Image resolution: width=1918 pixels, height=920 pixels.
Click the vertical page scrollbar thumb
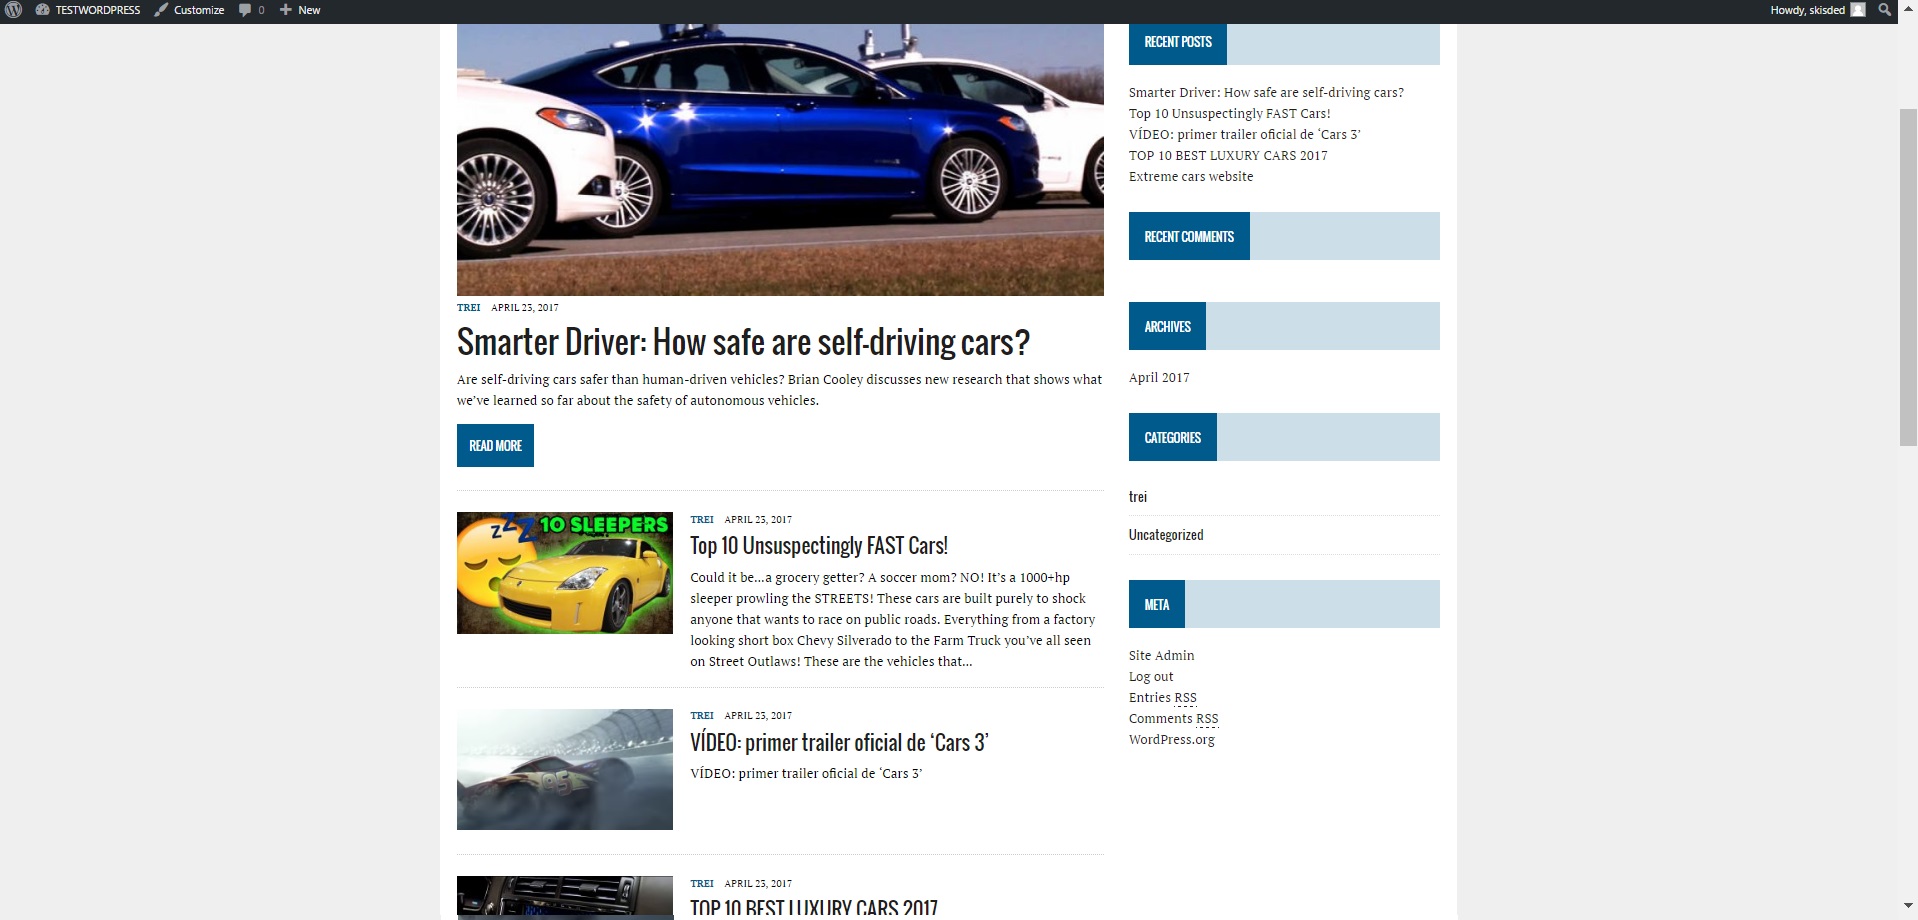(x=1908, y=276)
